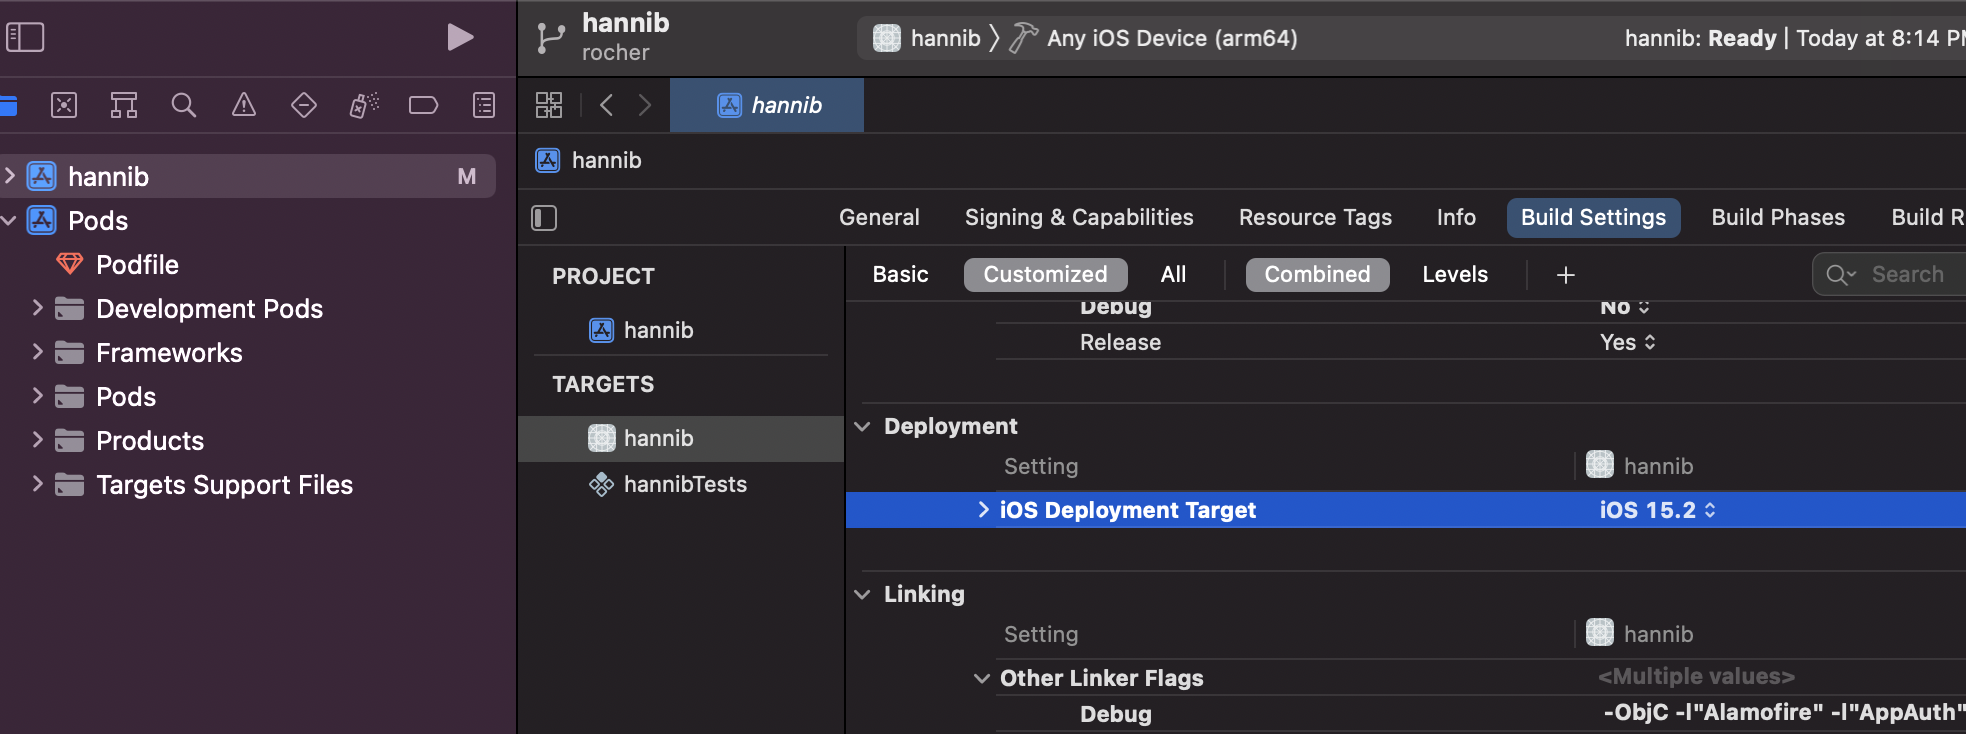1966x734 pixels.
Task: Click the M modified status badge
Action: click(466, 176)
